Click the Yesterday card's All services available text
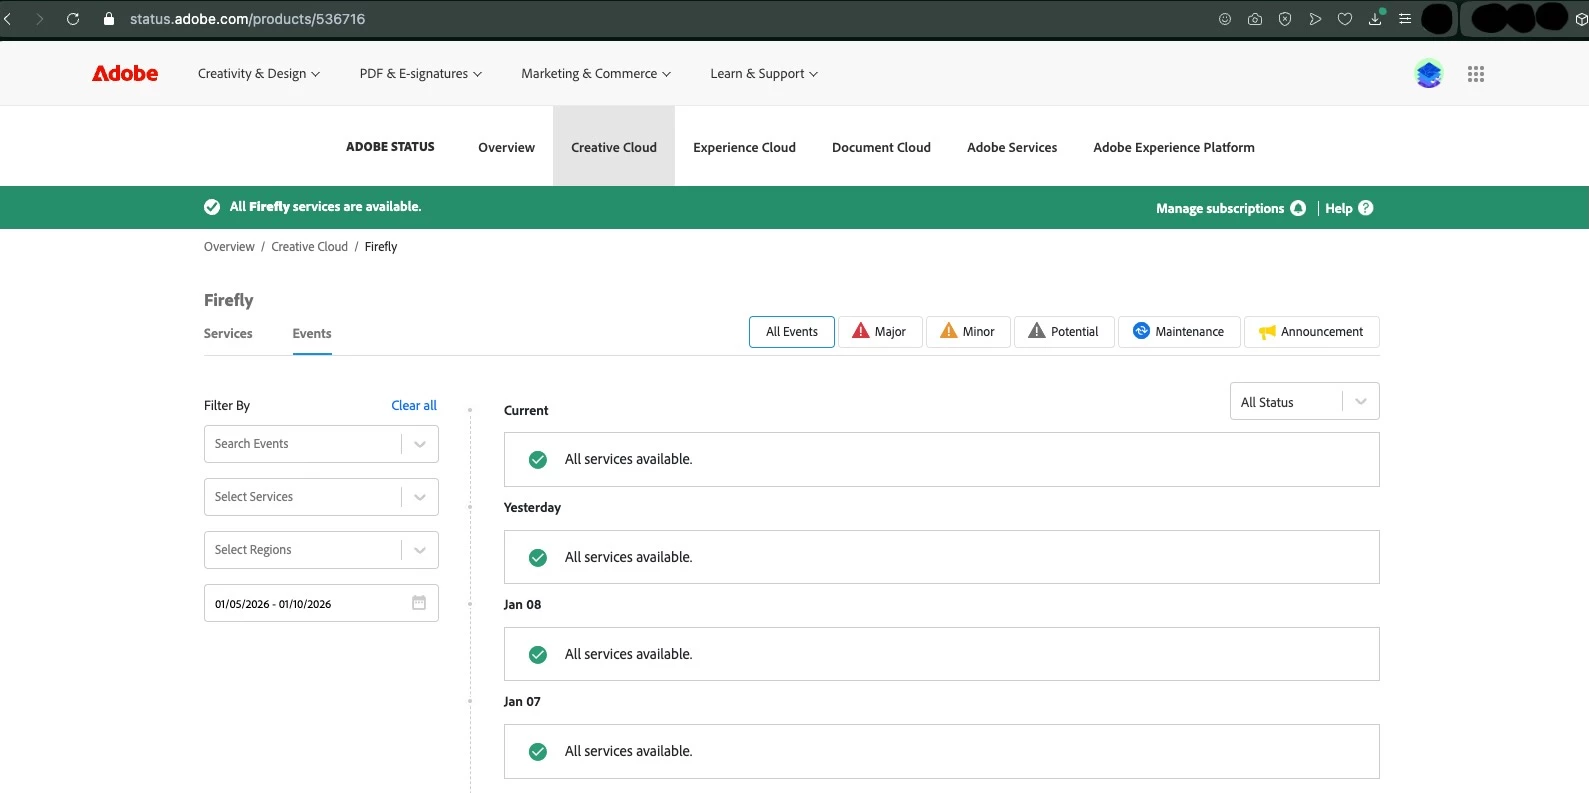The image size is (1589, 793). point(629,558)
